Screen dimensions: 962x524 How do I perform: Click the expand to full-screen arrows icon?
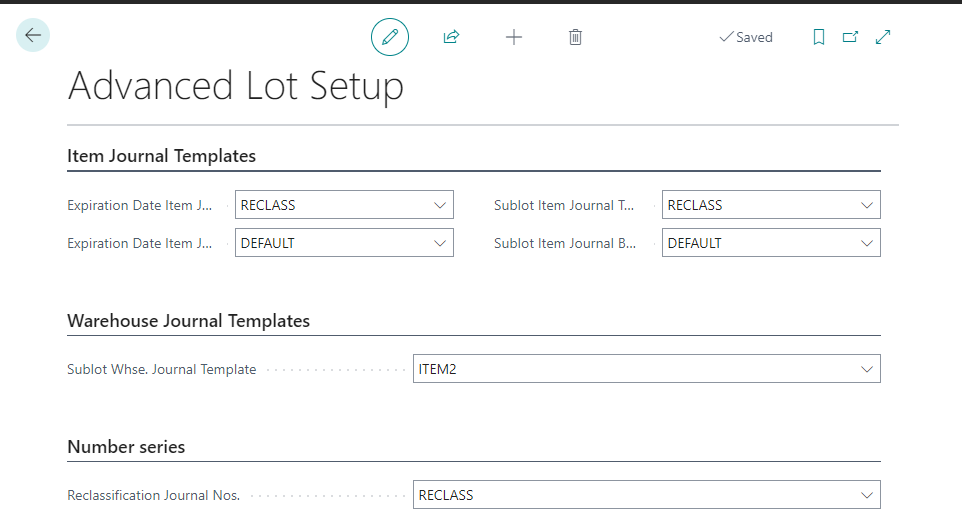tap(883, 37)
